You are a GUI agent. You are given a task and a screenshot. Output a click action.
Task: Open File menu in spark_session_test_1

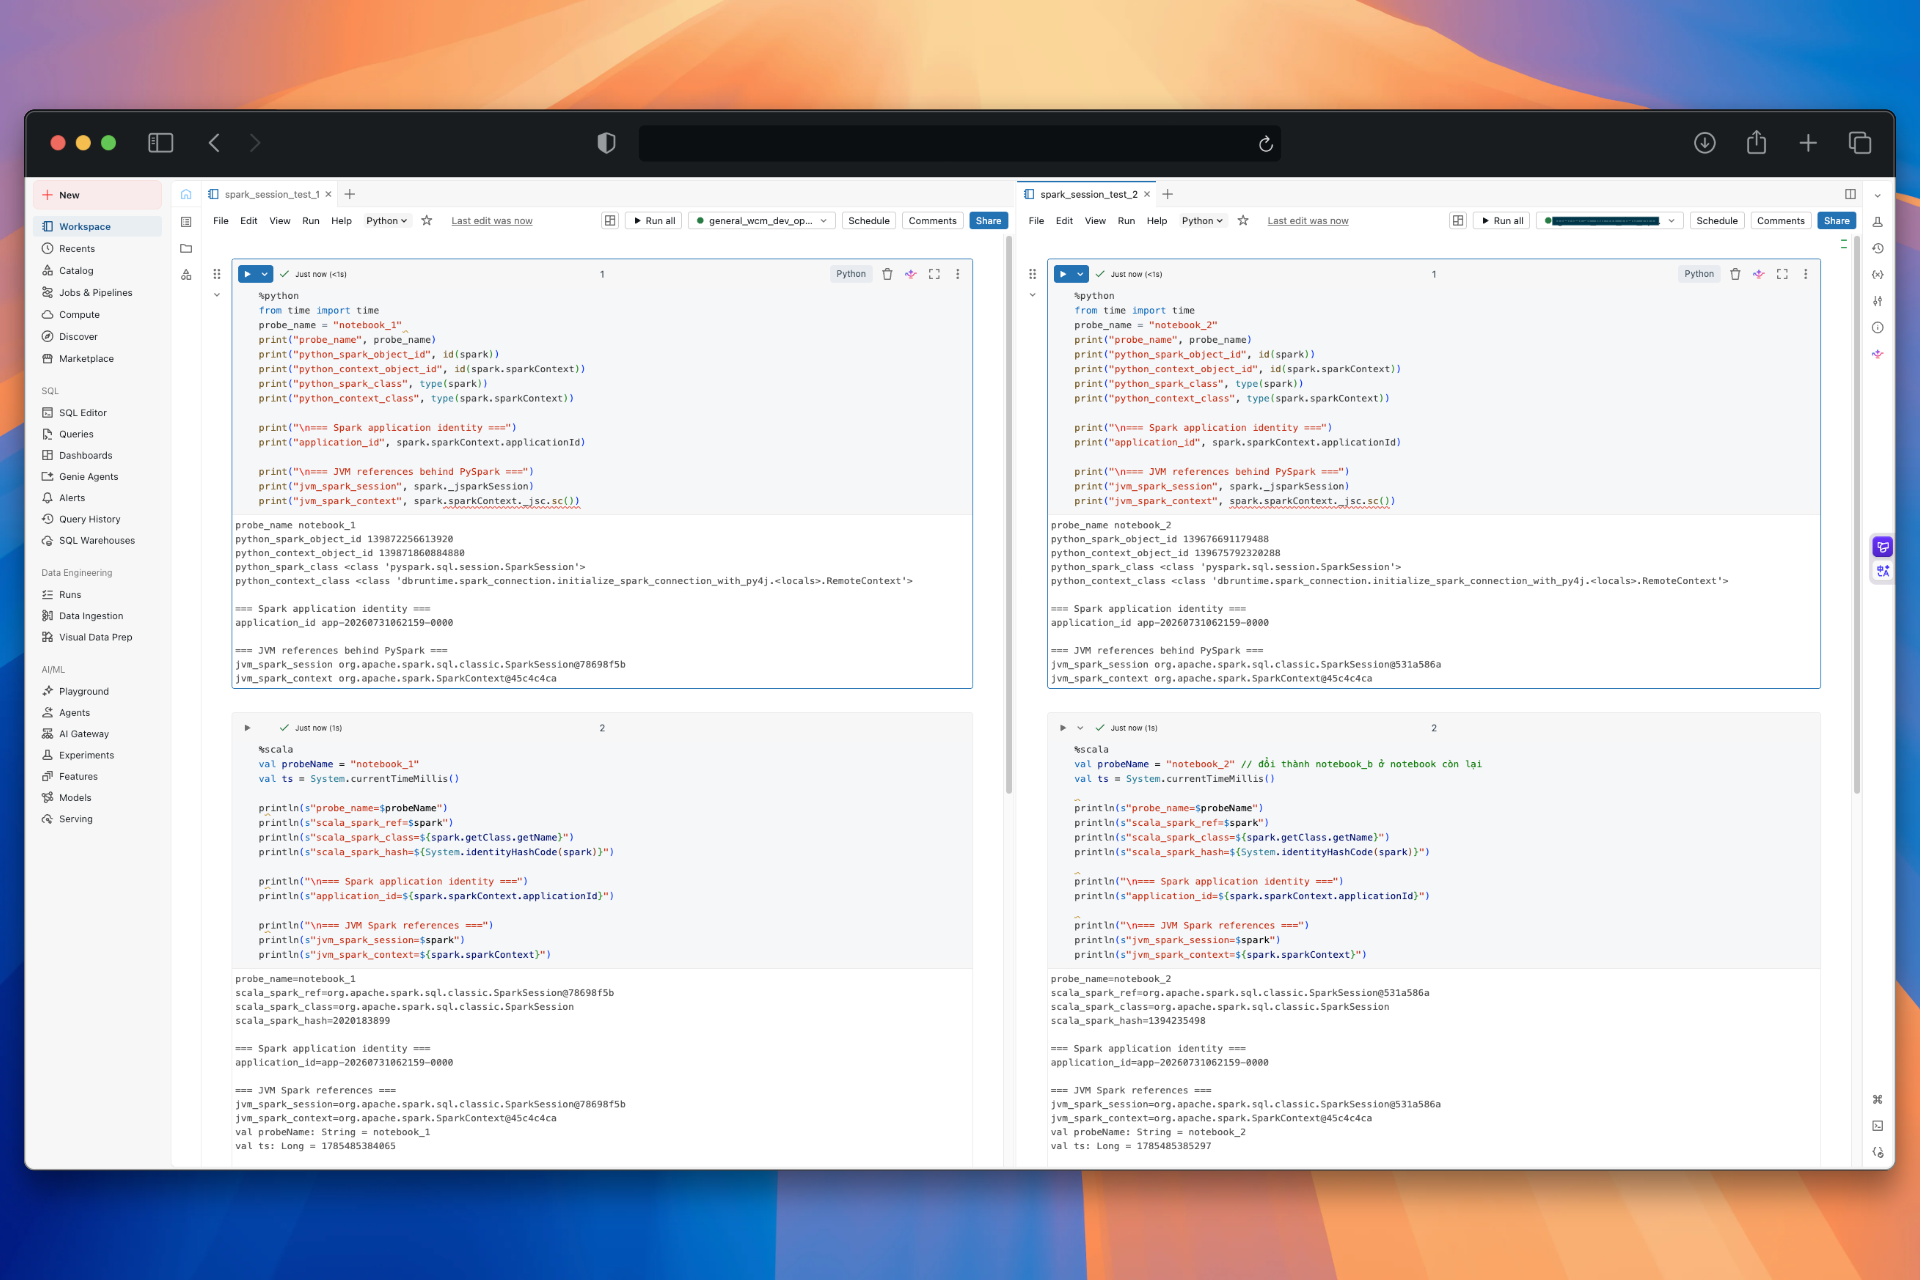[x=221, y=221]
